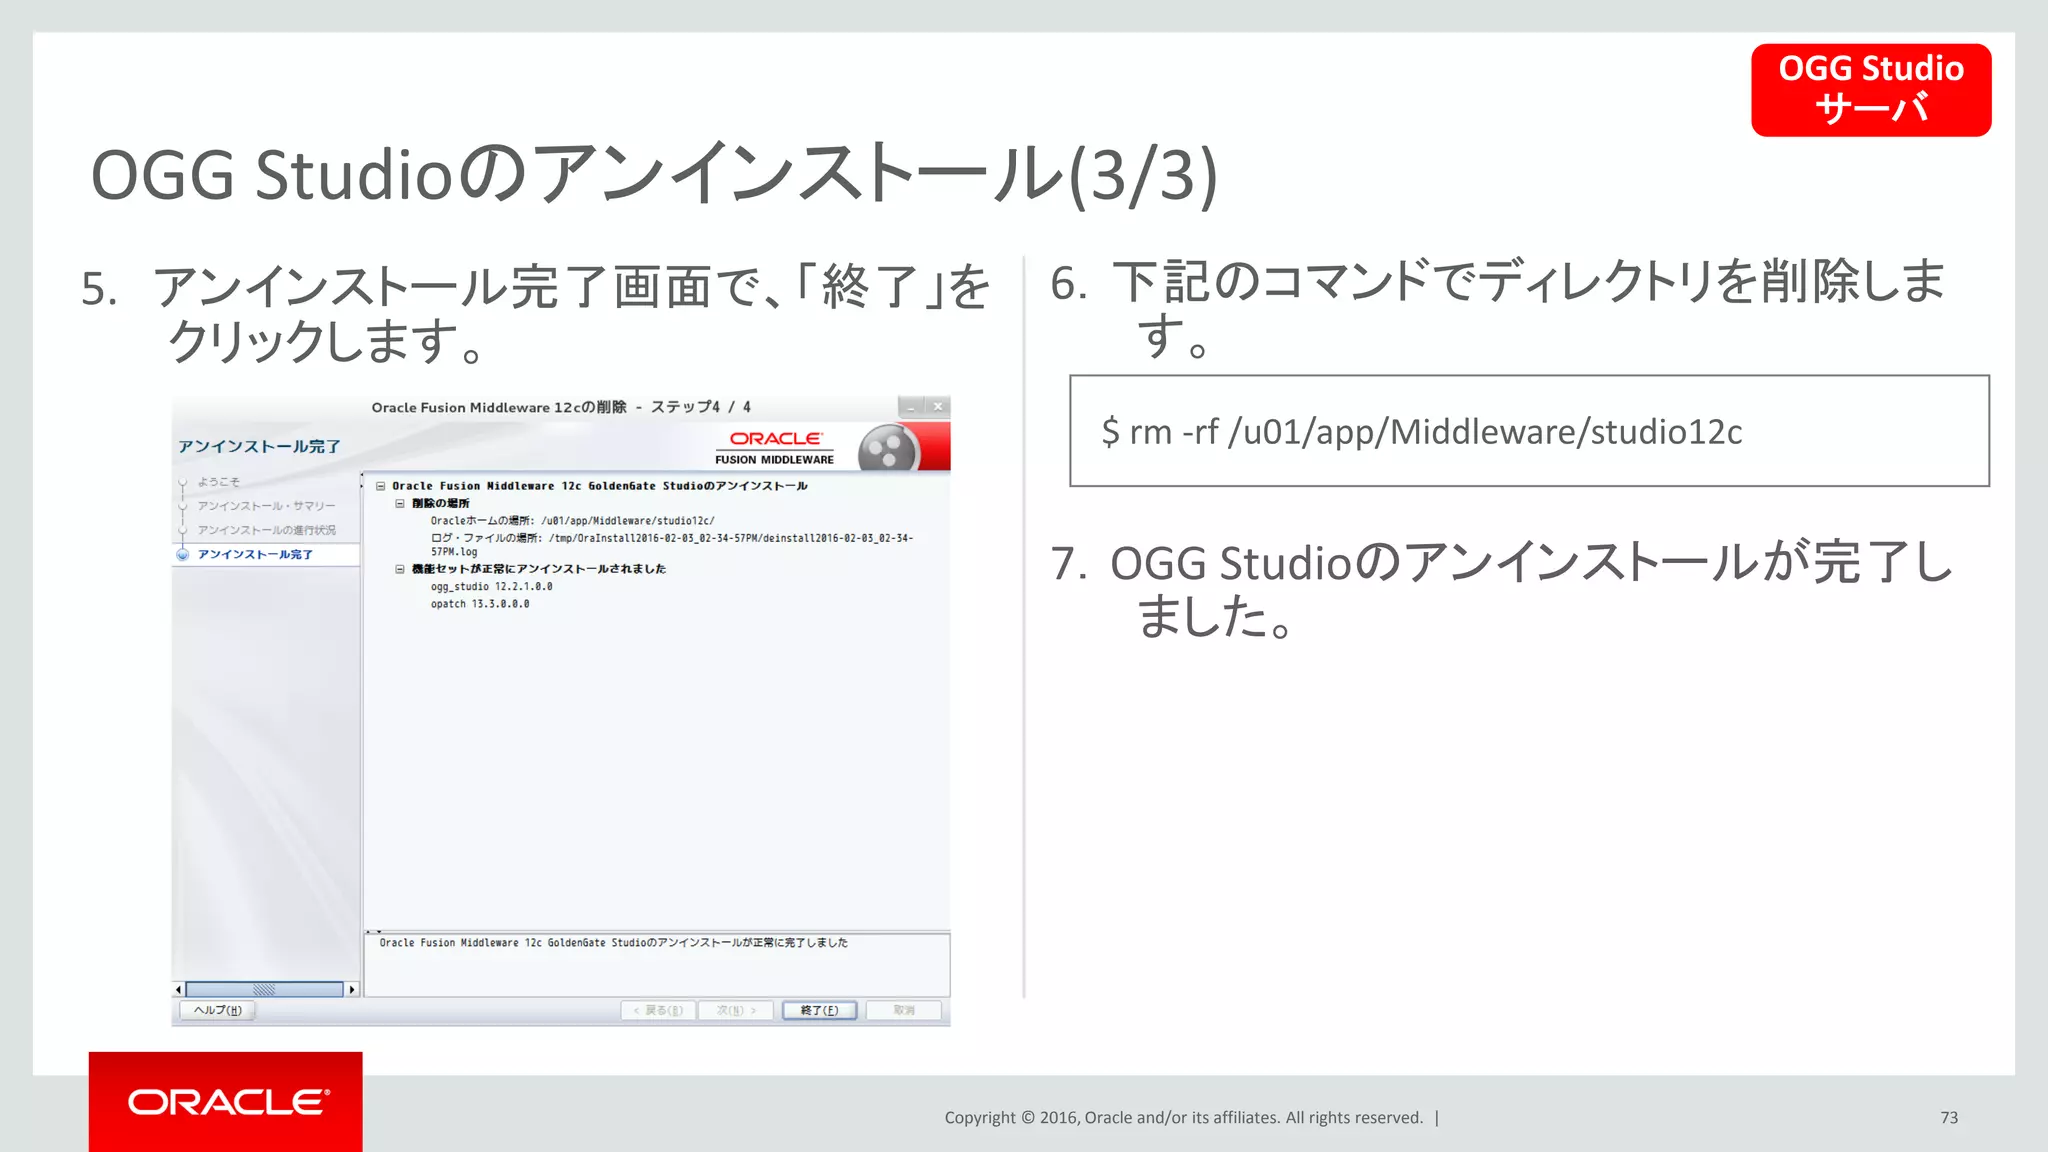Select the アンインストールの進行状況 step
The height and width of the screenshot is (1152, 2048).
pyautogui.click(x=266, y=530)
